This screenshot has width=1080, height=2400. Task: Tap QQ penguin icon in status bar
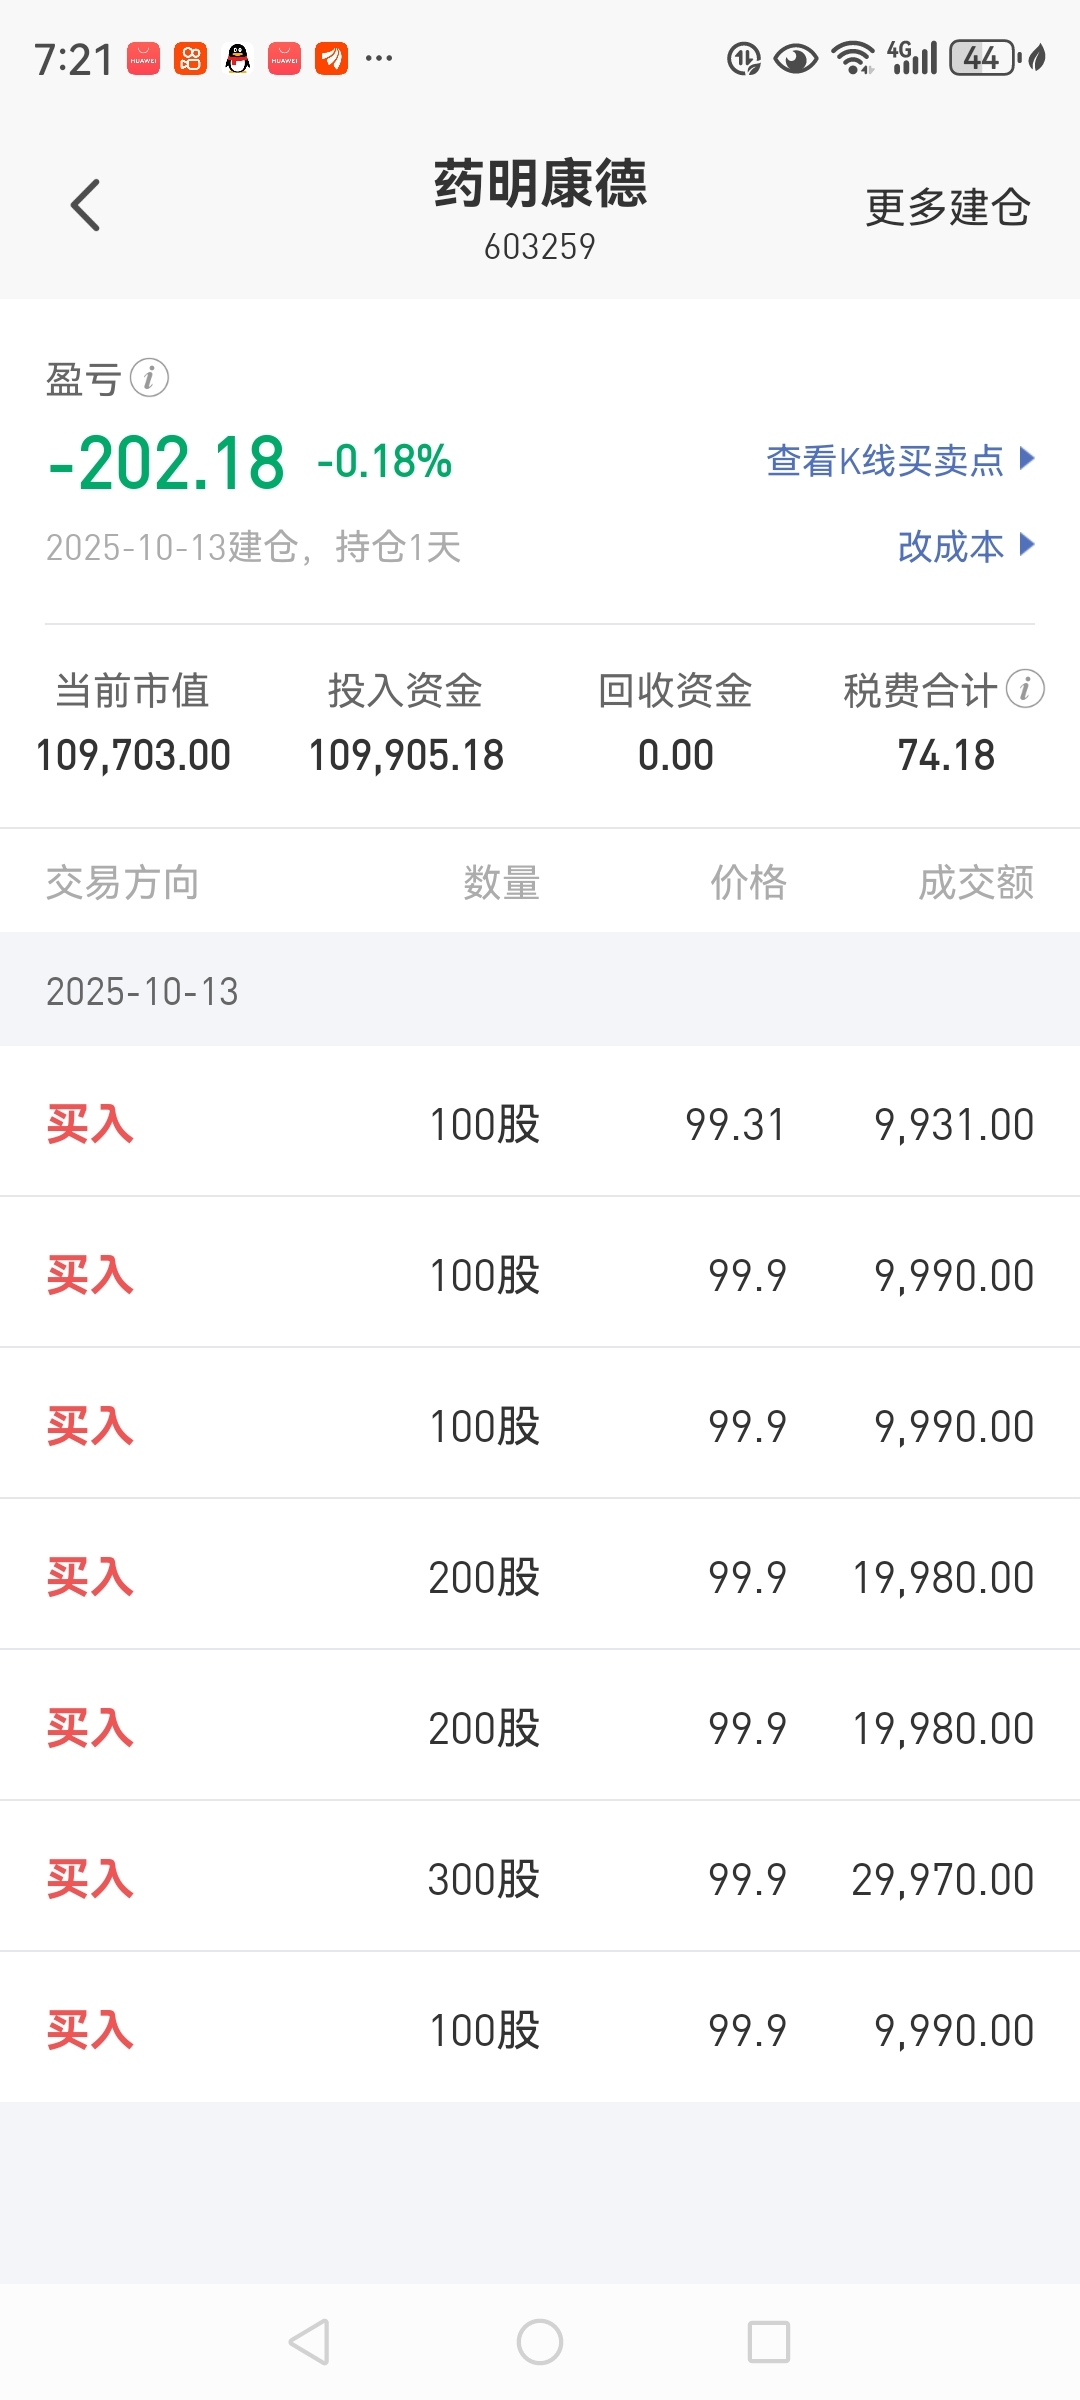click(x=237, y=59)
